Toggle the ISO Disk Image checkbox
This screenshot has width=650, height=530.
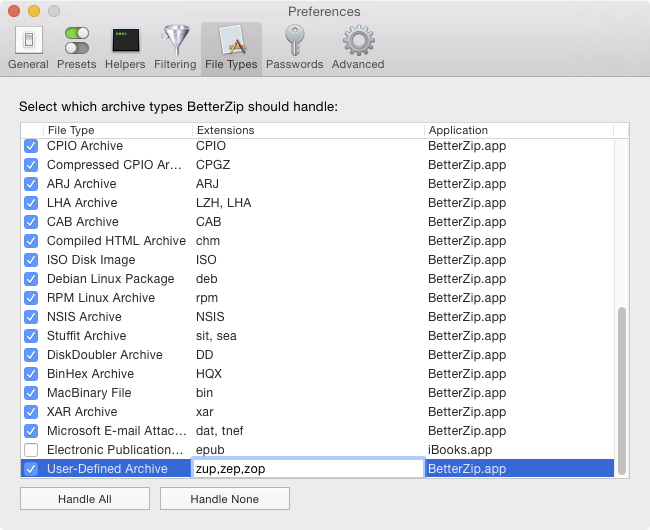tap(31, 260)
